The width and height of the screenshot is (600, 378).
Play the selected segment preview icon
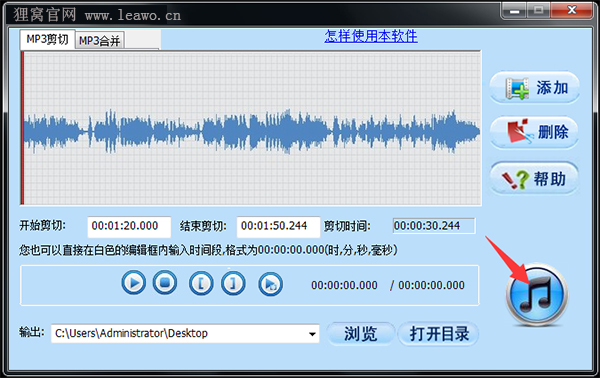point(271,284)
